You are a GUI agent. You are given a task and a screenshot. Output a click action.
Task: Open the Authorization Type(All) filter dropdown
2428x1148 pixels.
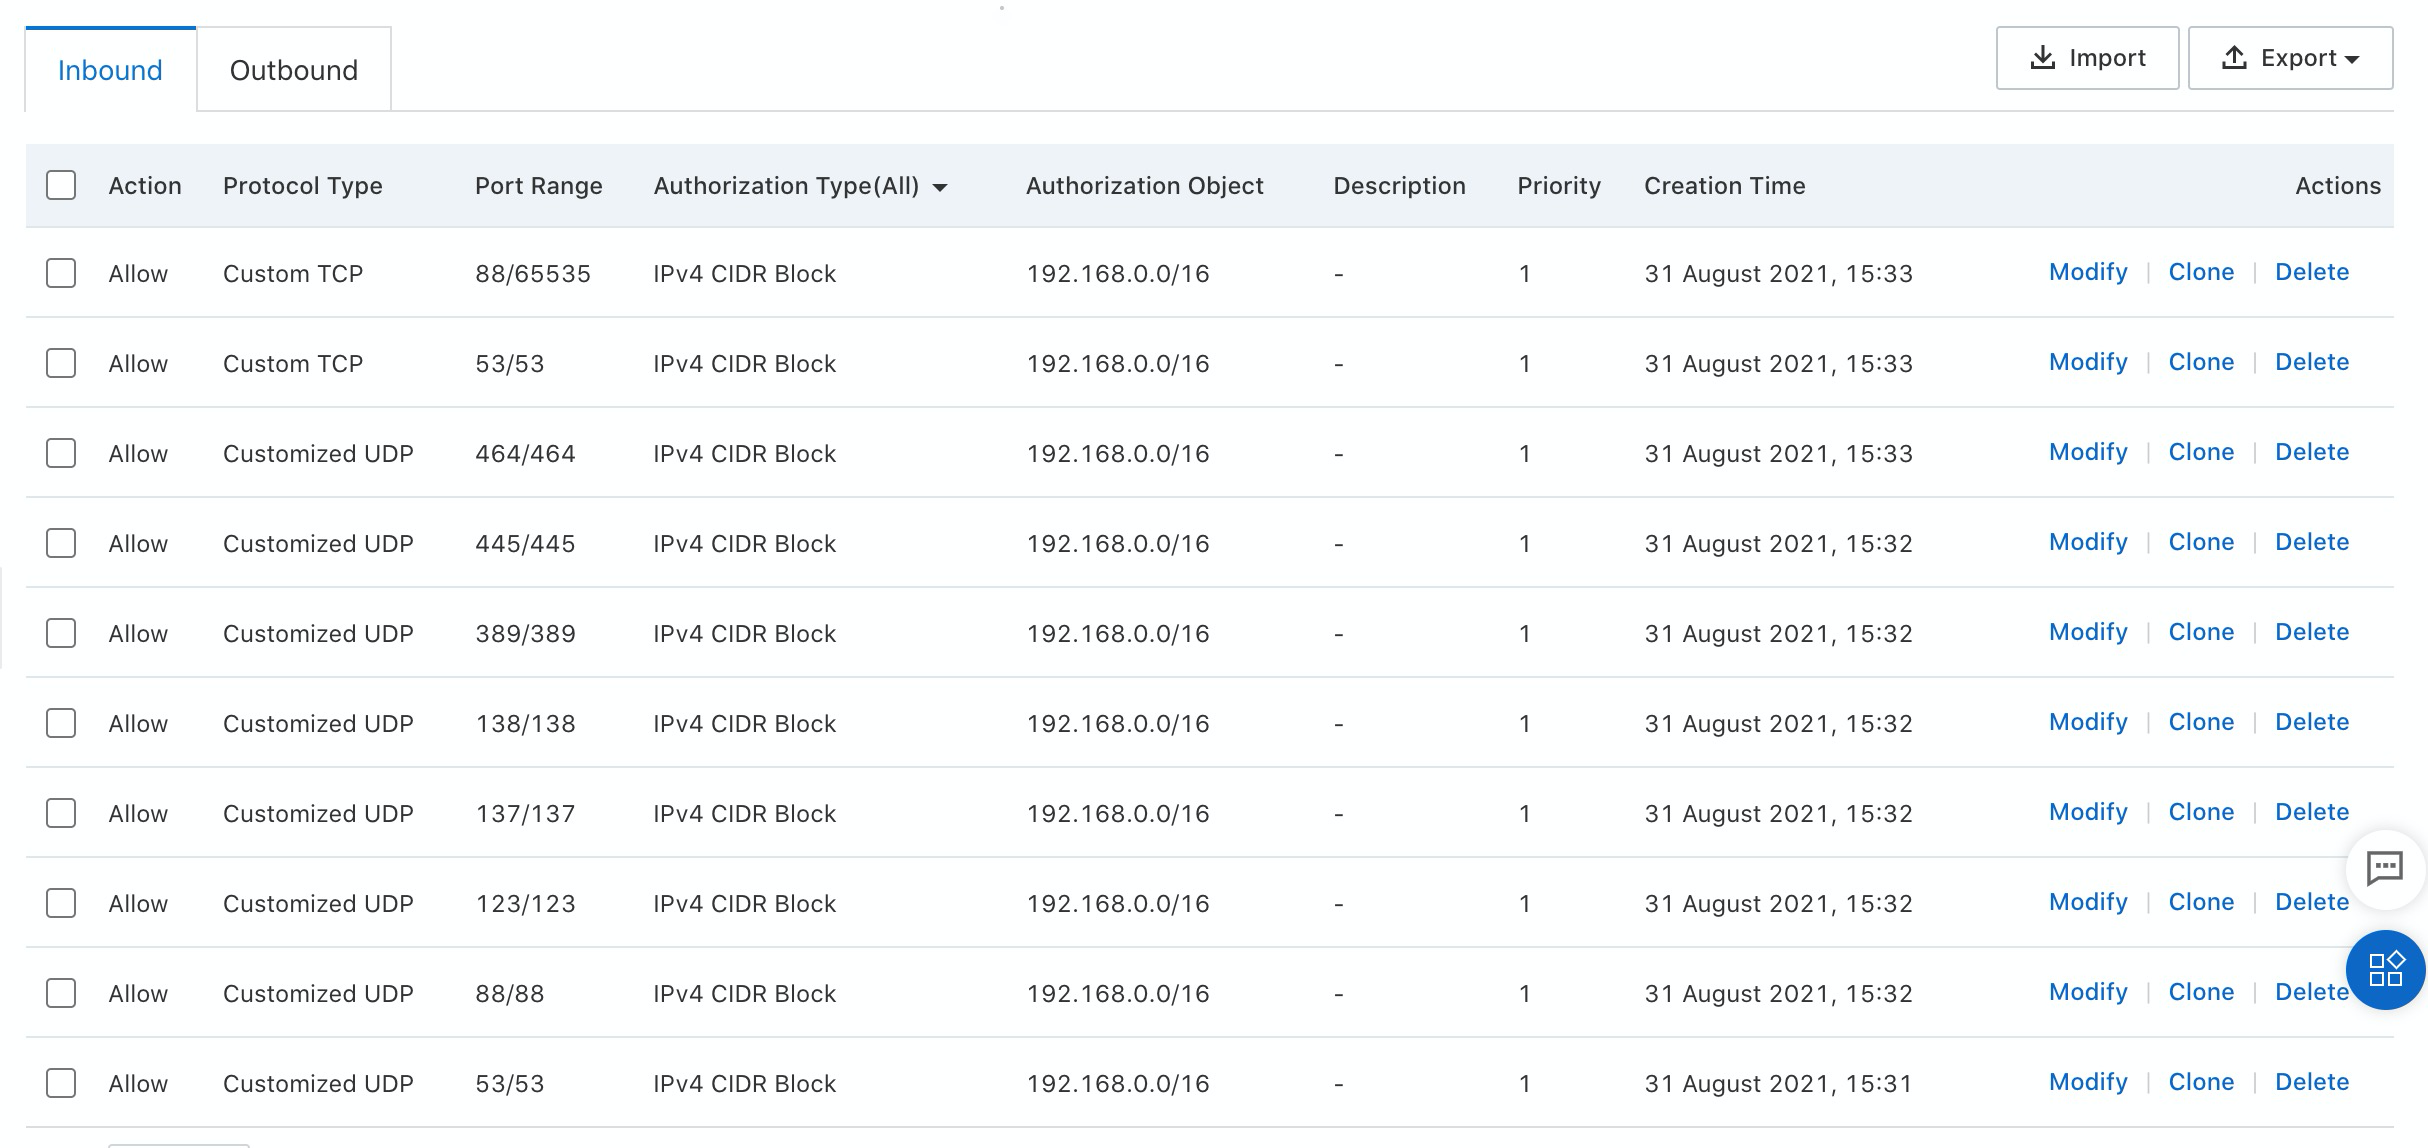point(939,187)
